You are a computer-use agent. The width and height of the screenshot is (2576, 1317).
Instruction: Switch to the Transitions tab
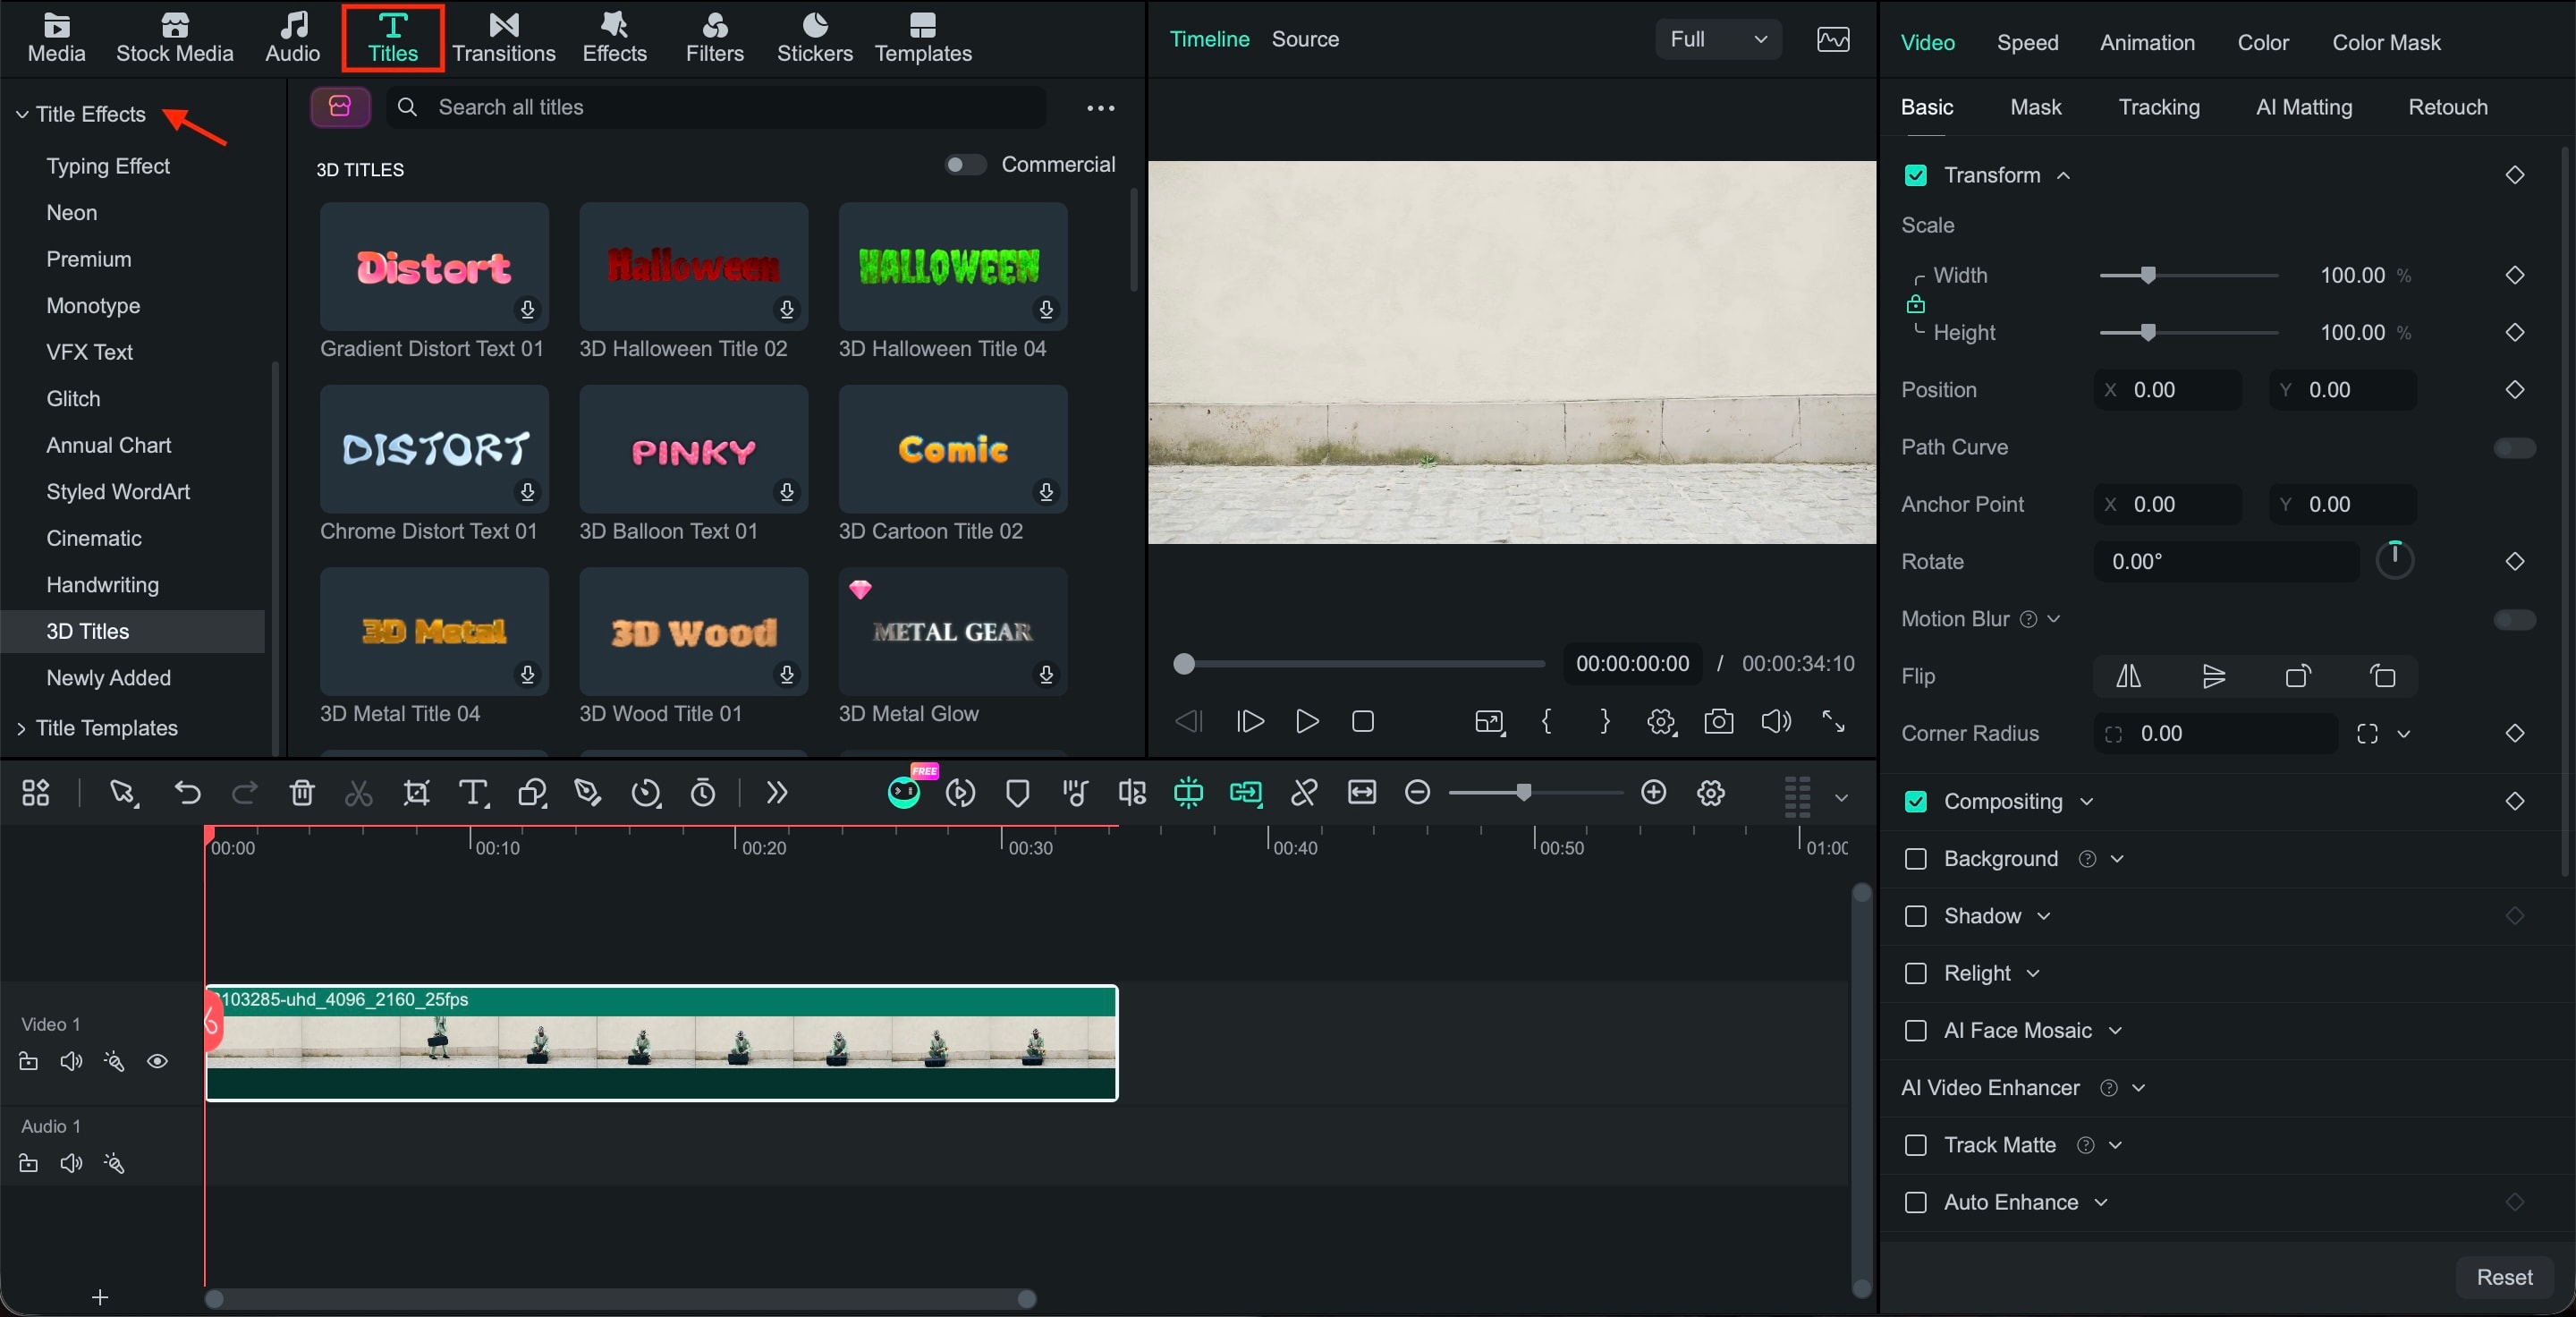[x=503, y=38]
